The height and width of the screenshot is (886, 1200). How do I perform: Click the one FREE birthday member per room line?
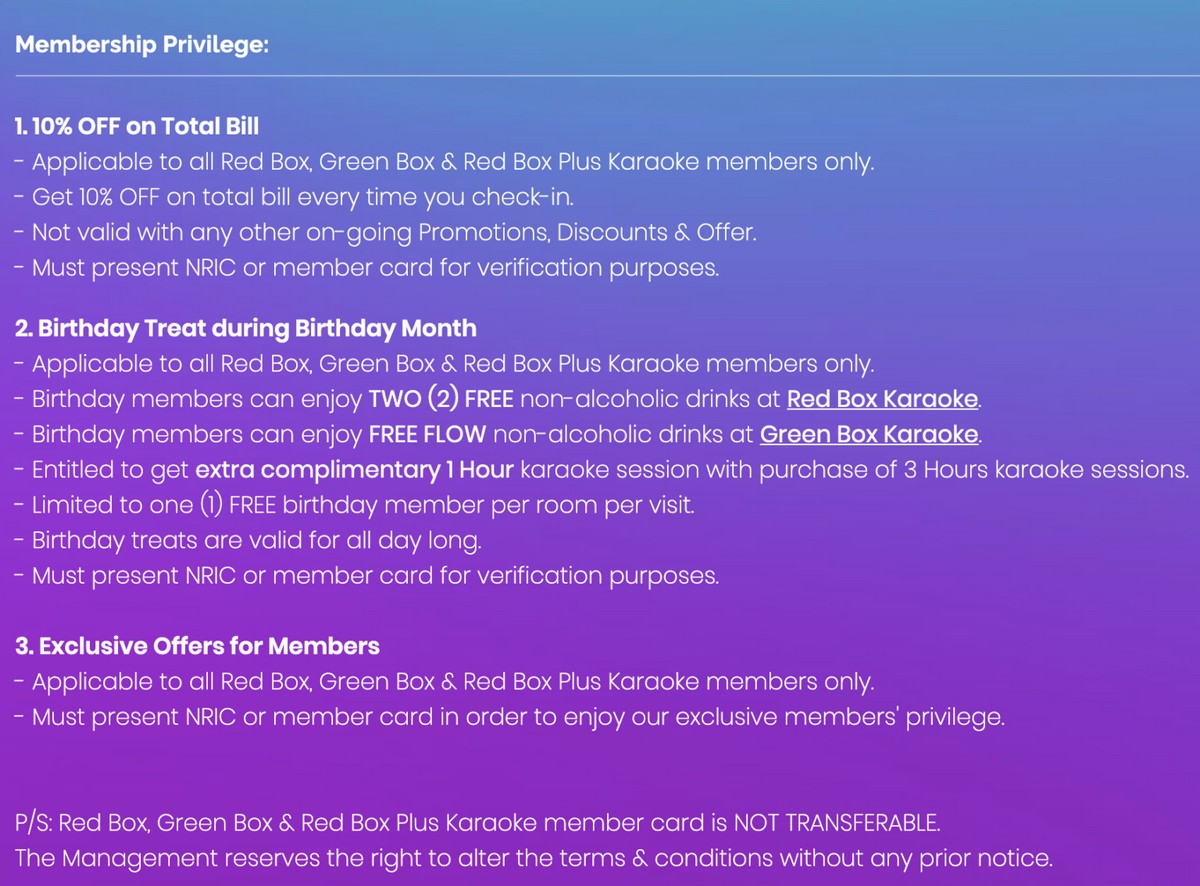(x=355, y=505)
